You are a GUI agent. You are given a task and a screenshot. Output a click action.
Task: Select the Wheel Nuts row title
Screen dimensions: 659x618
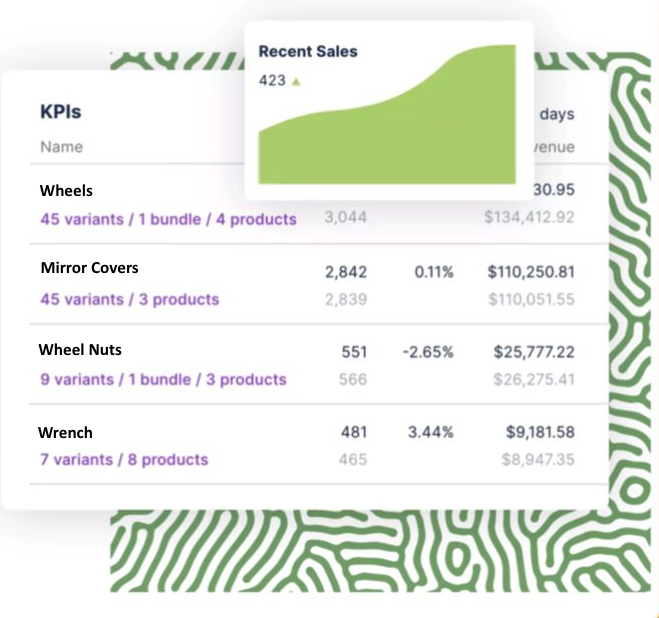point(80,350)
